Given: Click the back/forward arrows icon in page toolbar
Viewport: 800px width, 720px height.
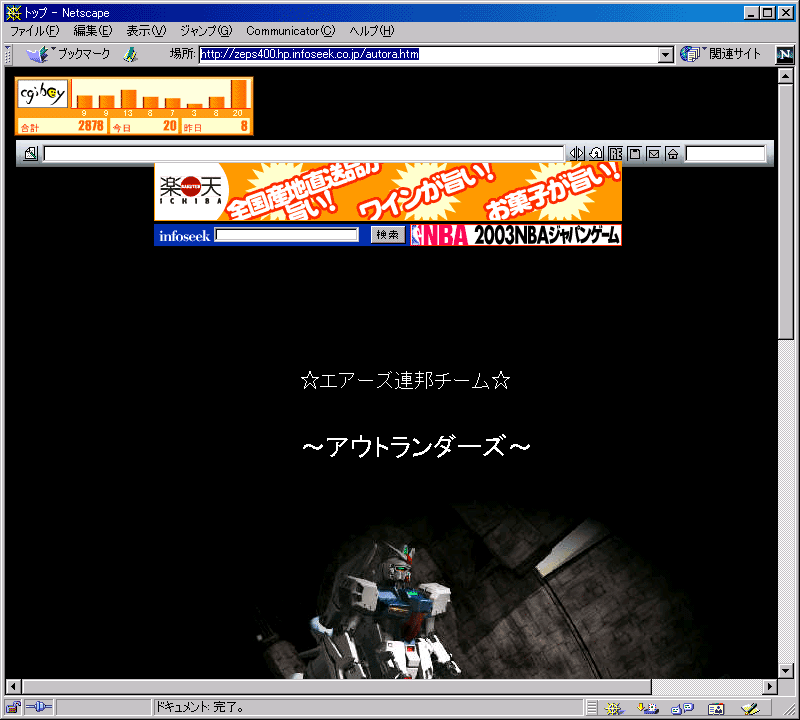Looking at the screenshot, I should click(577, 153).
